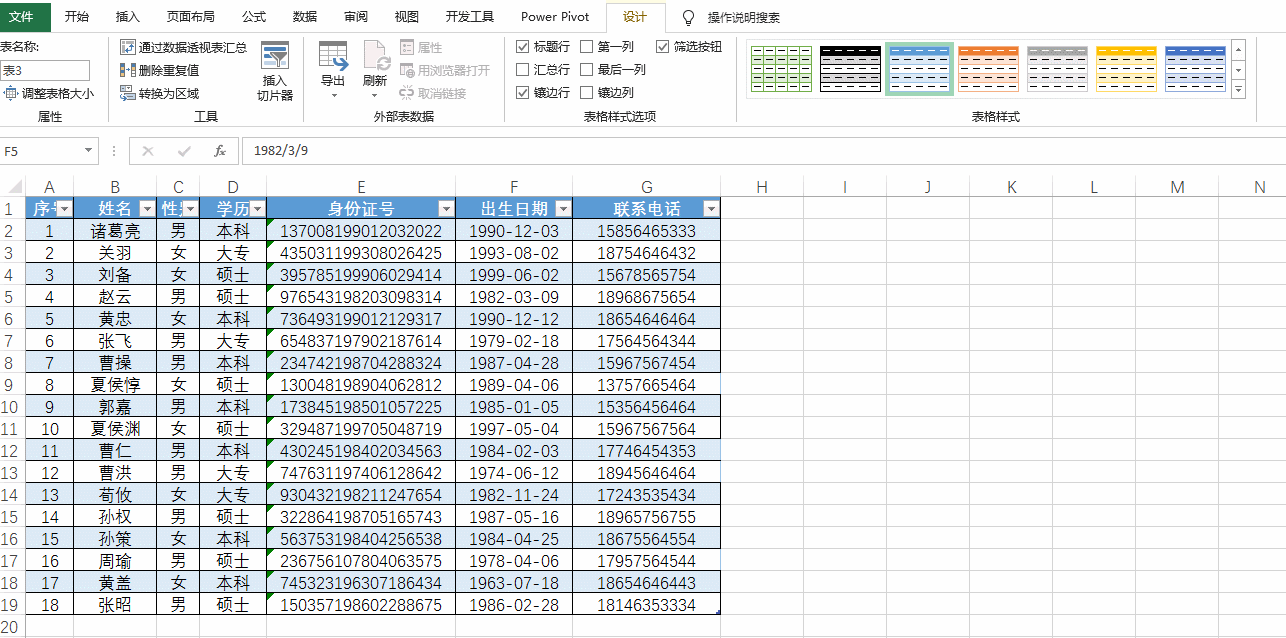Image resolution: width=1286 pixels, height=638 pixels.
Task: Toggle Banded Columns (镶边列) checkbox
Action: click(587, 92)
